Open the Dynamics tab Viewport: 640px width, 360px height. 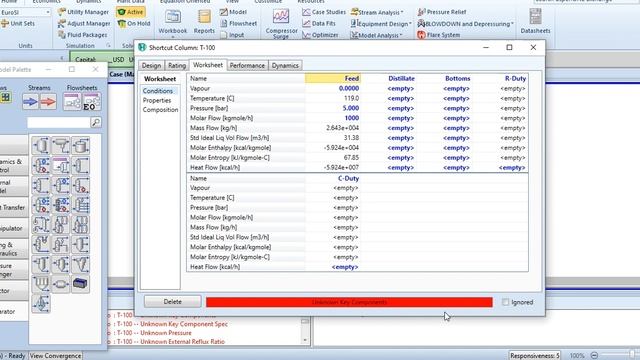pos(285,65)
